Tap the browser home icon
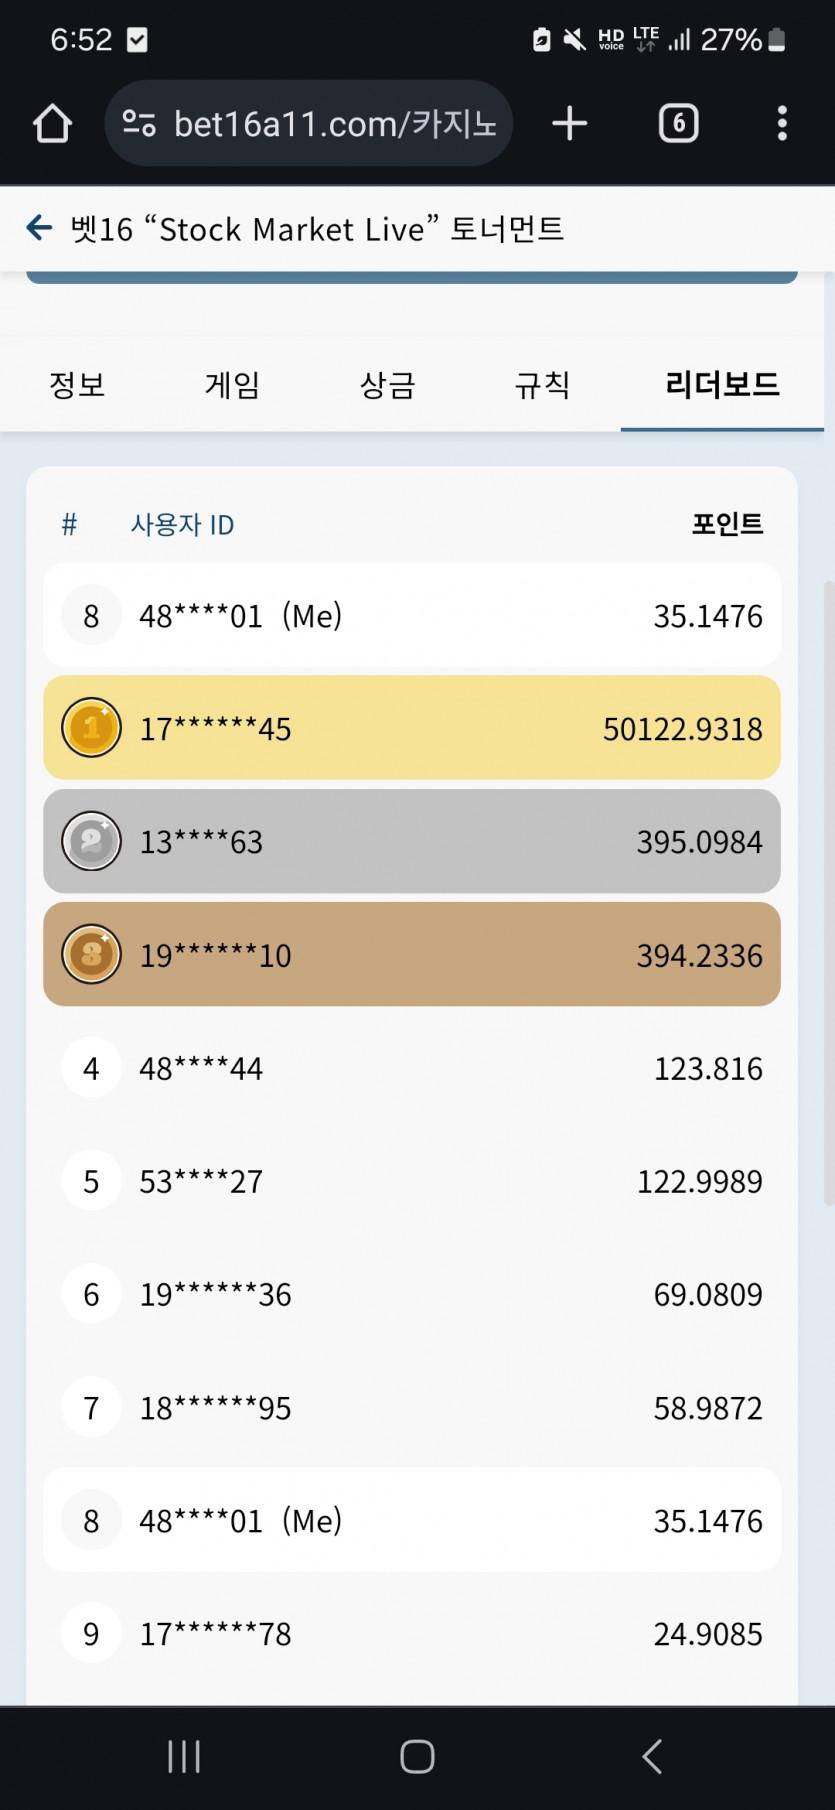 pos(52,124)
